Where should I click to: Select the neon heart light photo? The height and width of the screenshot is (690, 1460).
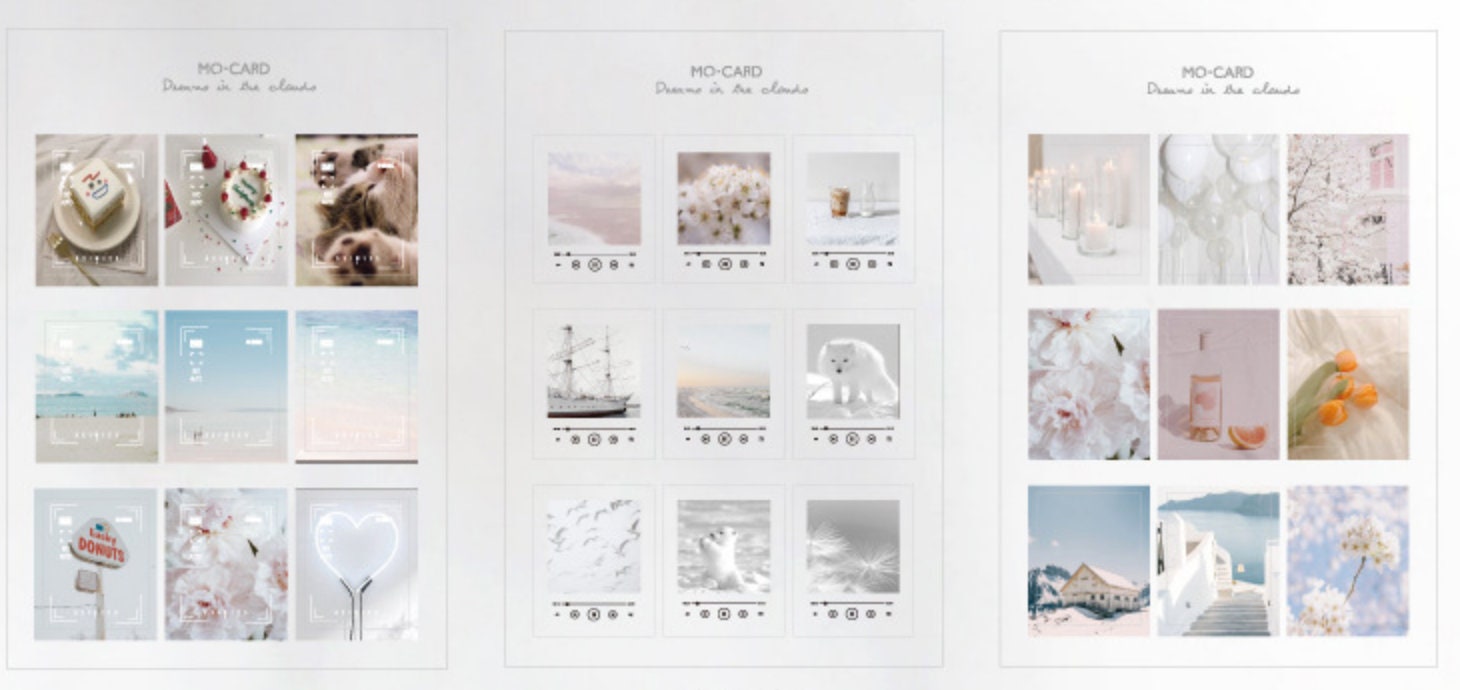(357, 564)
